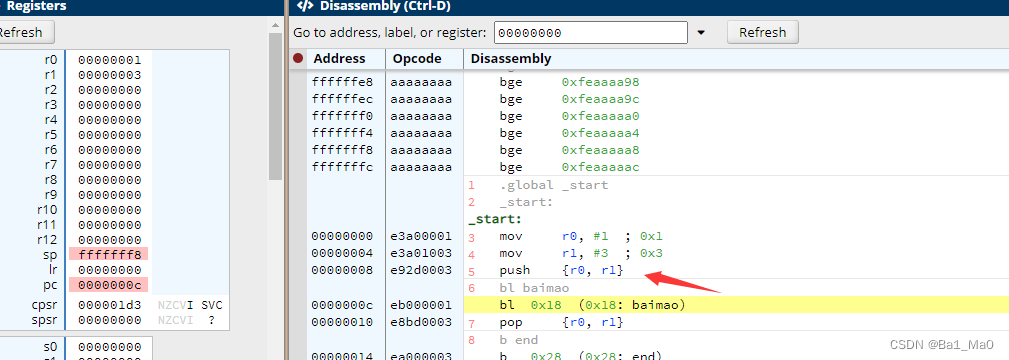Viewport: 1009px width, 360px height.
Task: Click the cpsr NZCVI flags text
Action: [176, 305]
